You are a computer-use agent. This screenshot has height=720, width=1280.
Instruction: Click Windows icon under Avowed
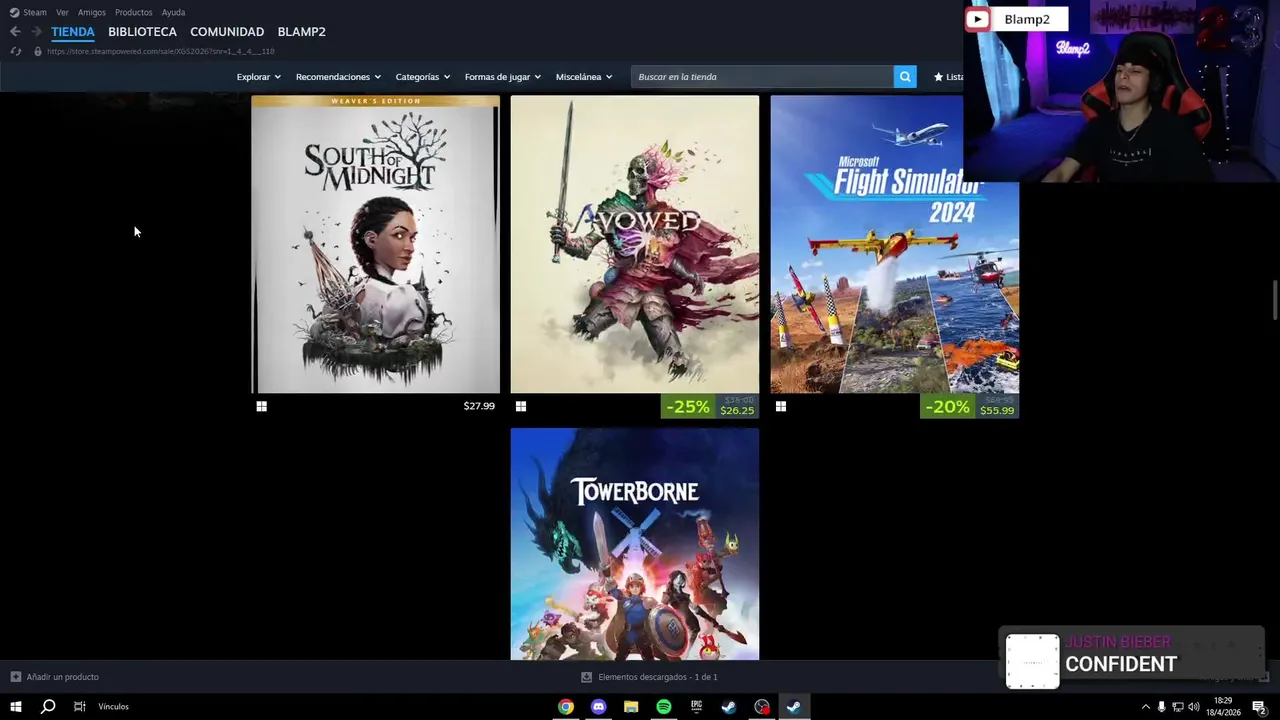pyautogui.click(x=521, y=406)
